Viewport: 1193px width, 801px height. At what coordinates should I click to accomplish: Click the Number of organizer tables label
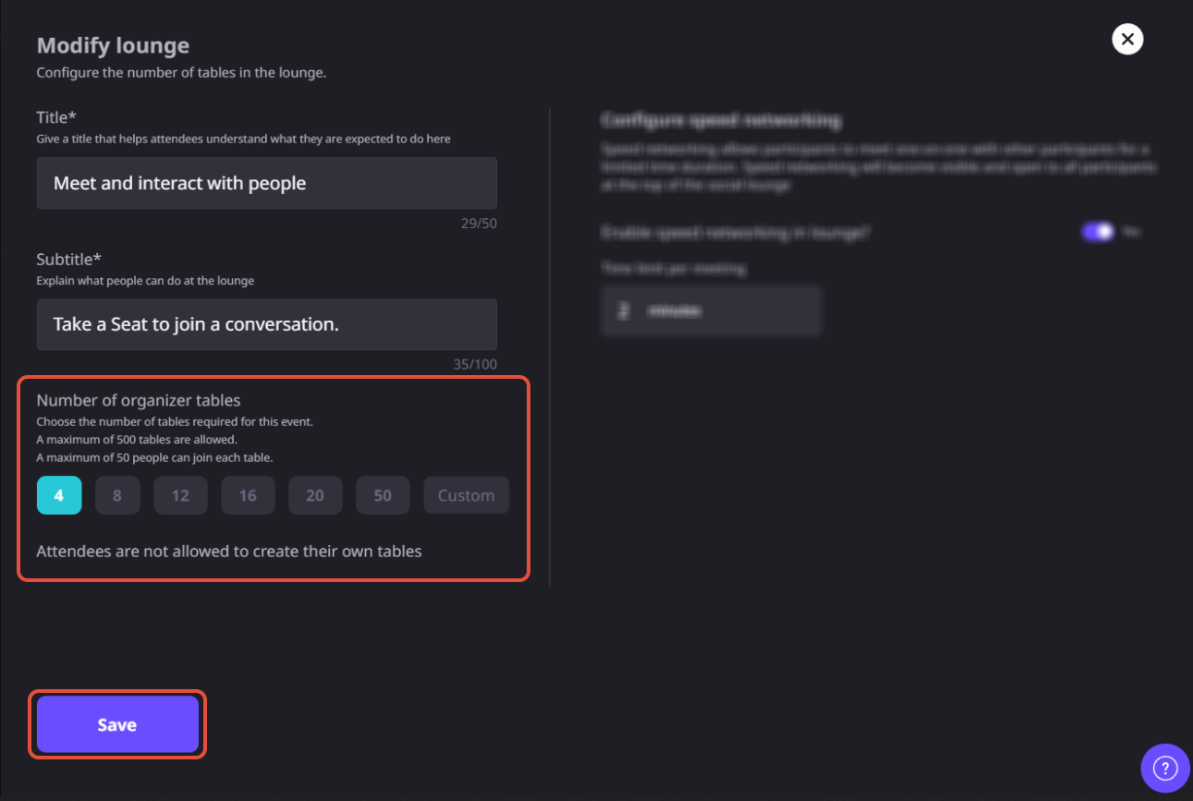tap(138, 400)
